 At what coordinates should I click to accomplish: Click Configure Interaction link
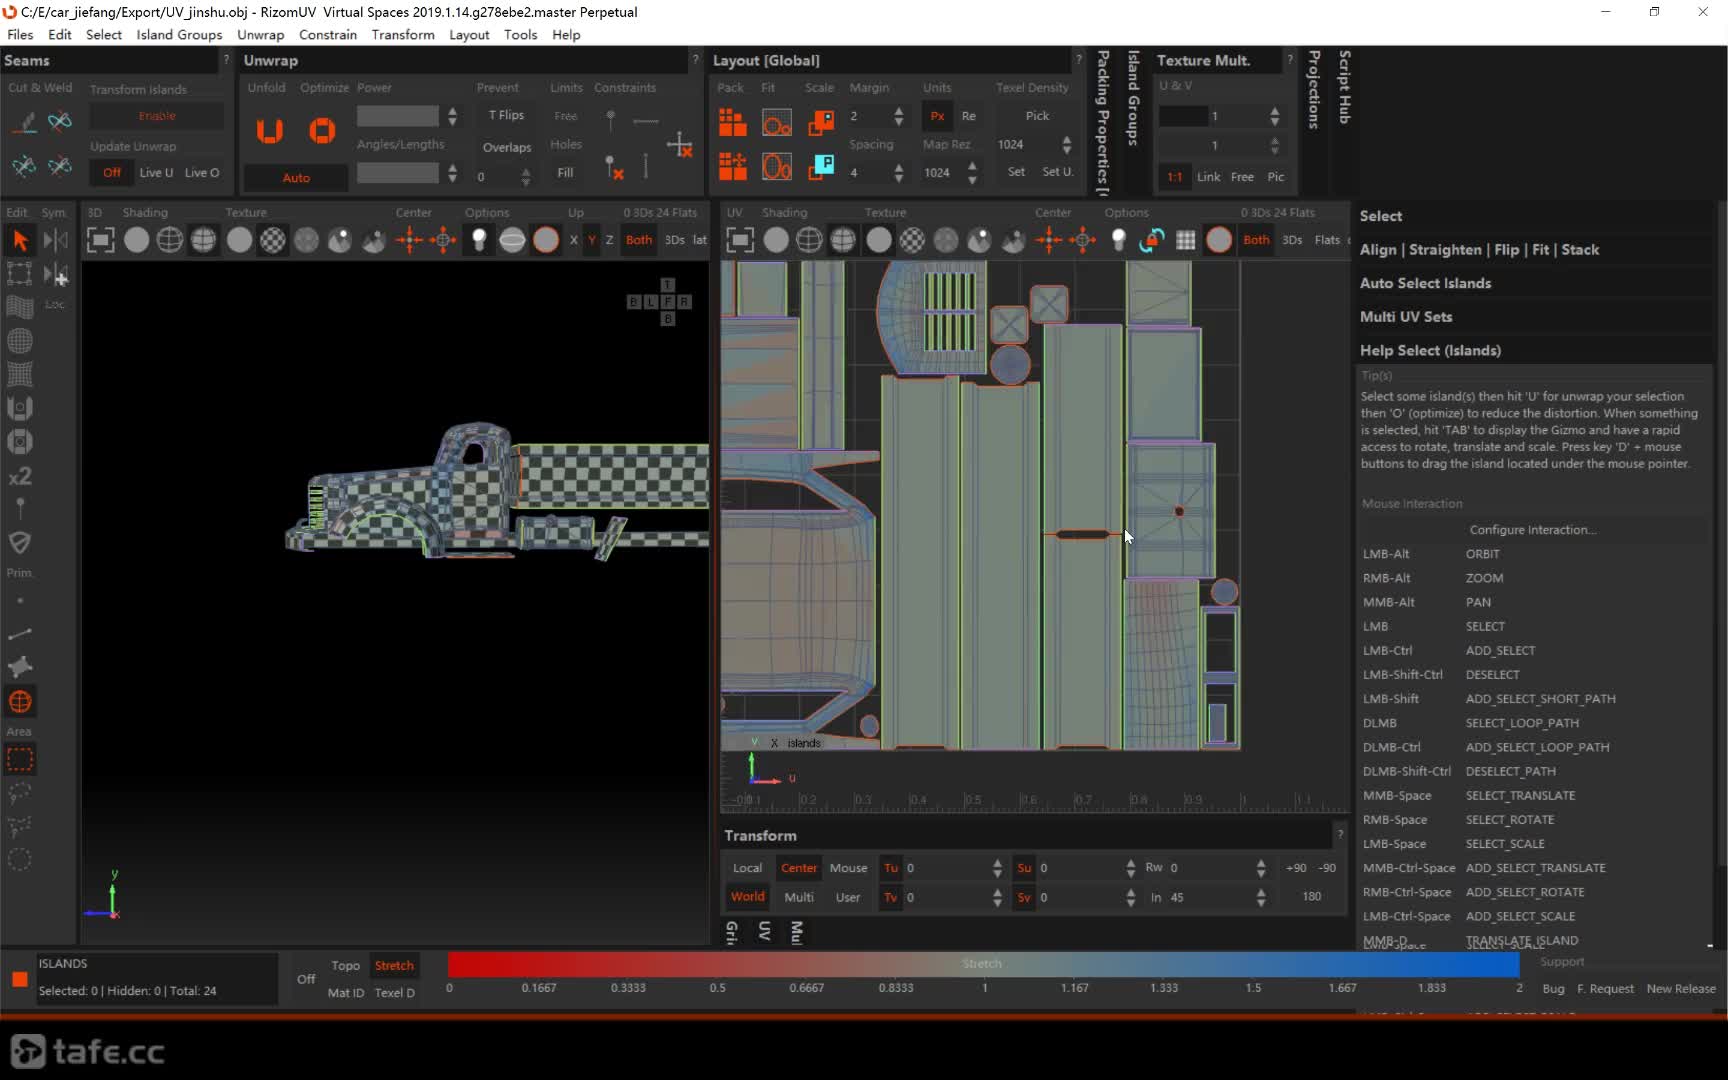tap(1532, 530)
